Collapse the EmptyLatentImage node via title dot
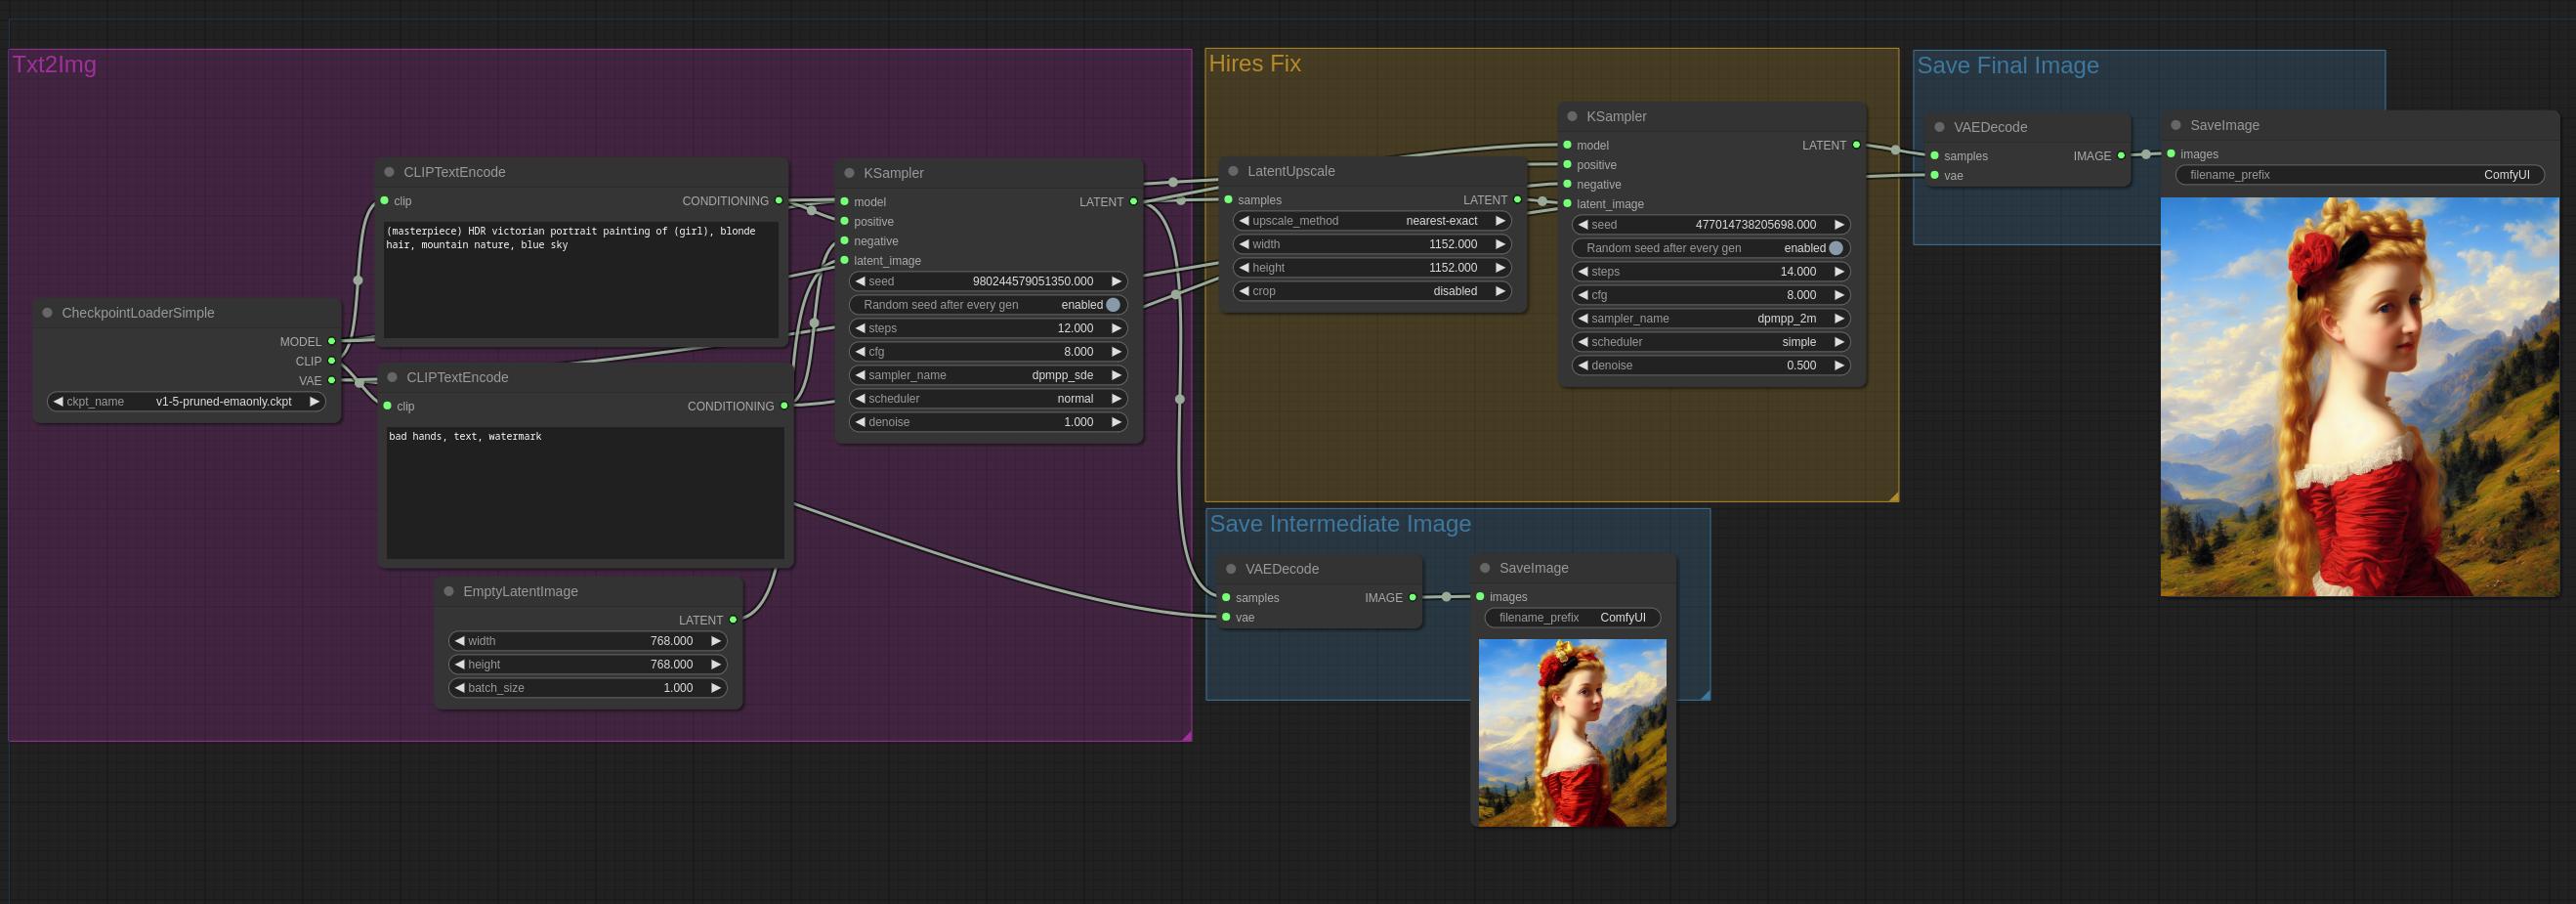Image resolution: width=2576 pixels, height=904 pixels. coord(449,591)
